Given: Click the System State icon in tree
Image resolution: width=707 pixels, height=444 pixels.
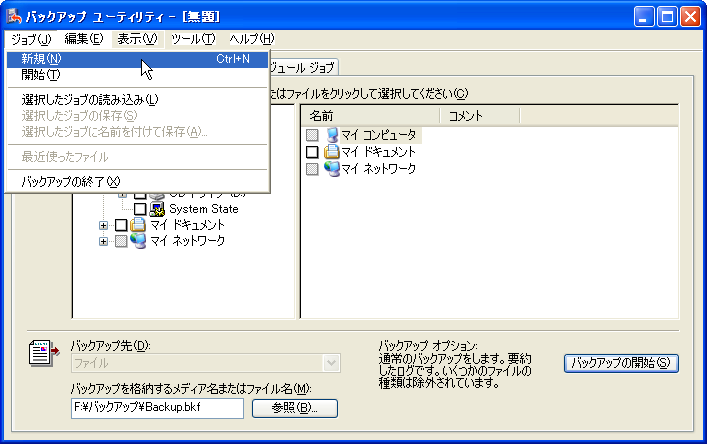Looking at the screenshot, I should [x=157, y=209].
